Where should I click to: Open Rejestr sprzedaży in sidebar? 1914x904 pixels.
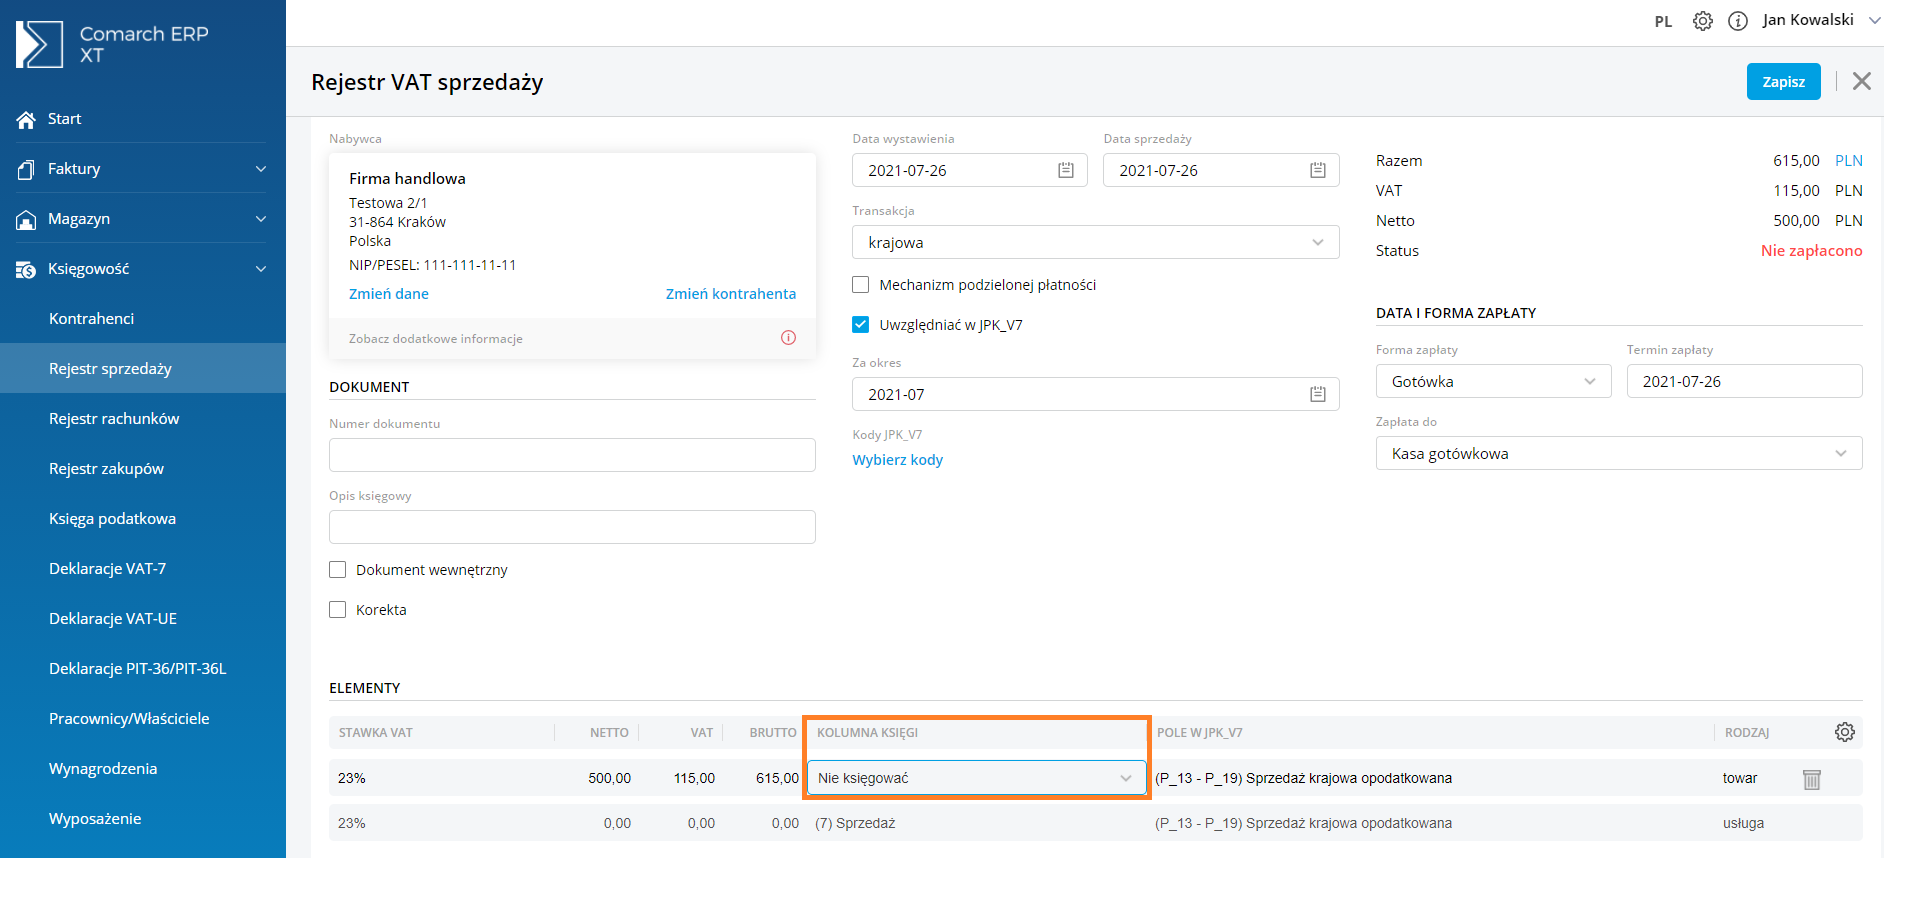click(x=143, y=369)
